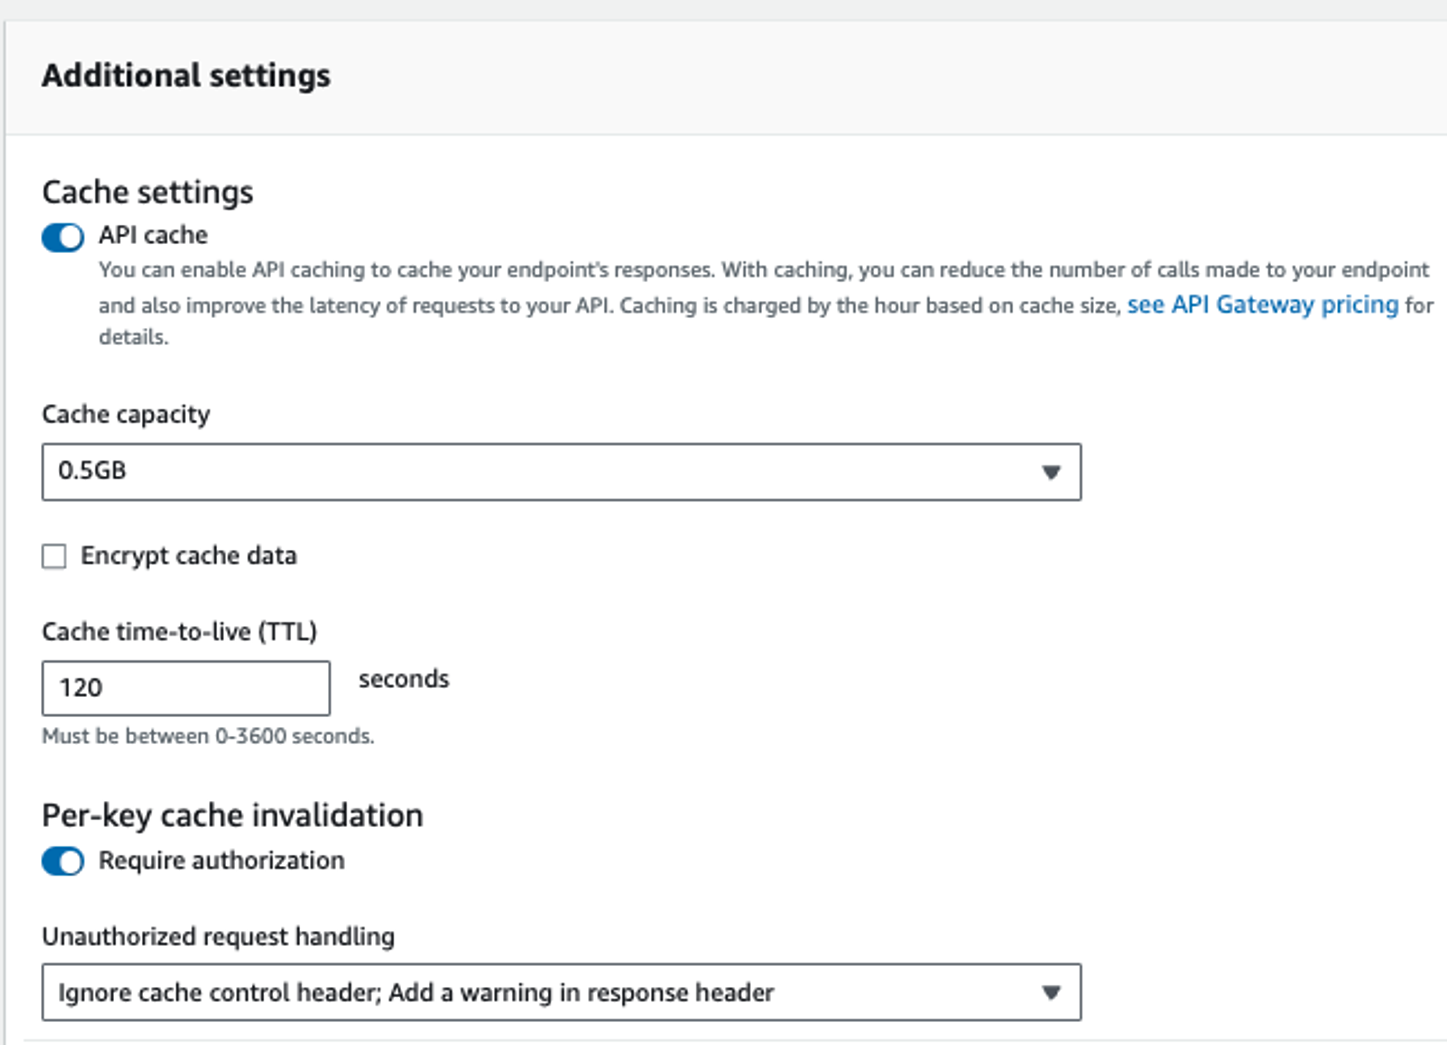
Task: Toggle the Require authorization switch
Action: [x=62, y=861]
